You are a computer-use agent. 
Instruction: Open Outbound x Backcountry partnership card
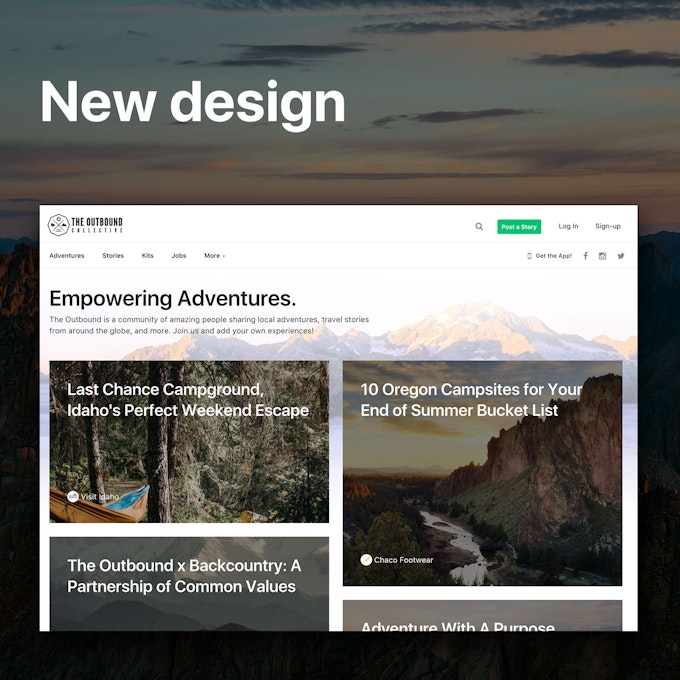[189, 584]
